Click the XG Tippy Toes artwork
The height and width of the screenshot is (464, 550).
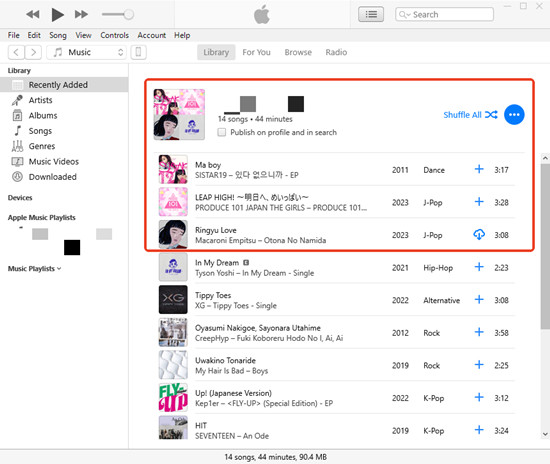173,300
